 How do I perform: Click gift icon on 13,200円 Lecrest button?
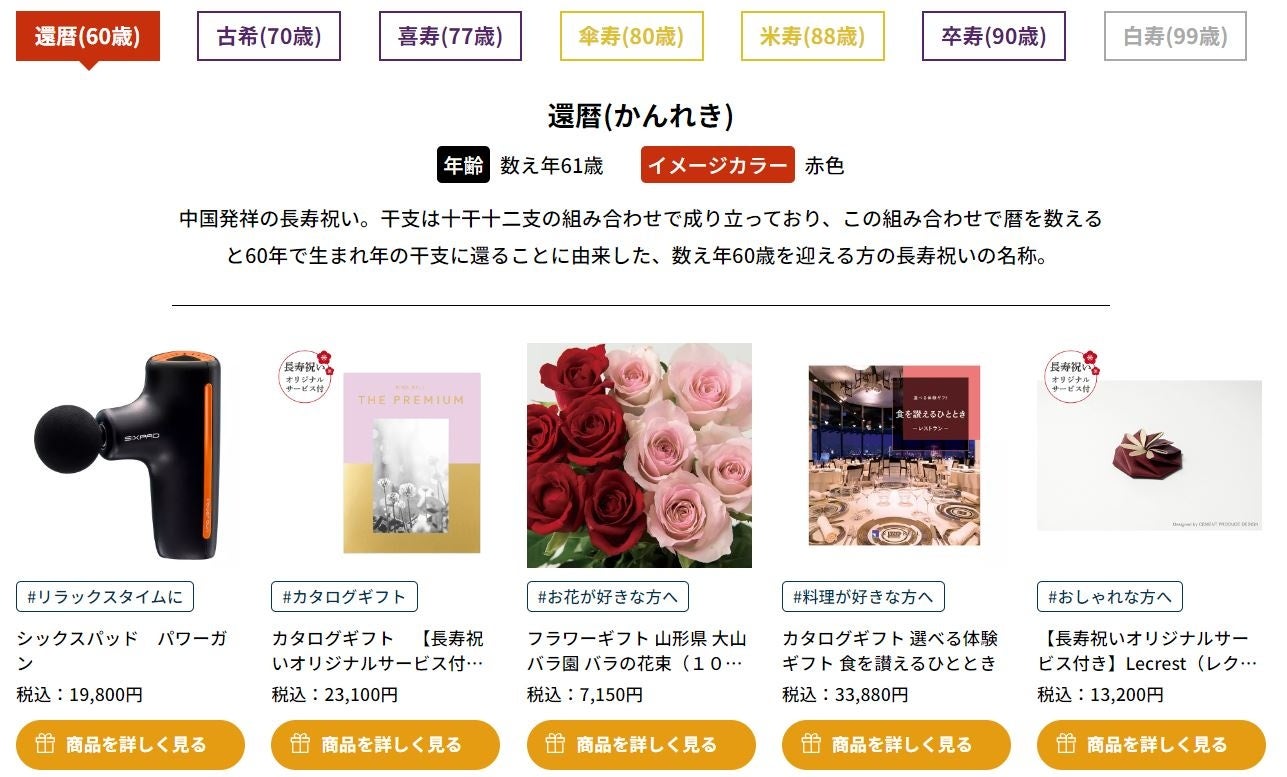pyautogui.click(x=1066, y=744)
